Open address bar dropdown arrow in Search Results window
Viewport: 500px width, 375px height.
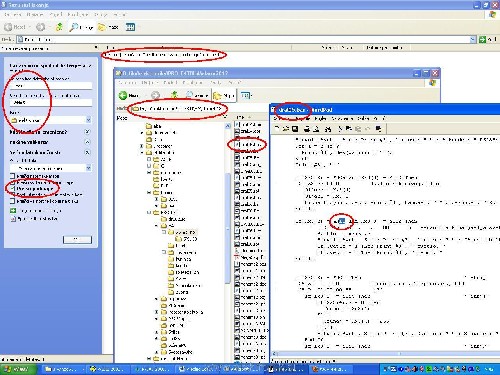[x=473, y=39]
